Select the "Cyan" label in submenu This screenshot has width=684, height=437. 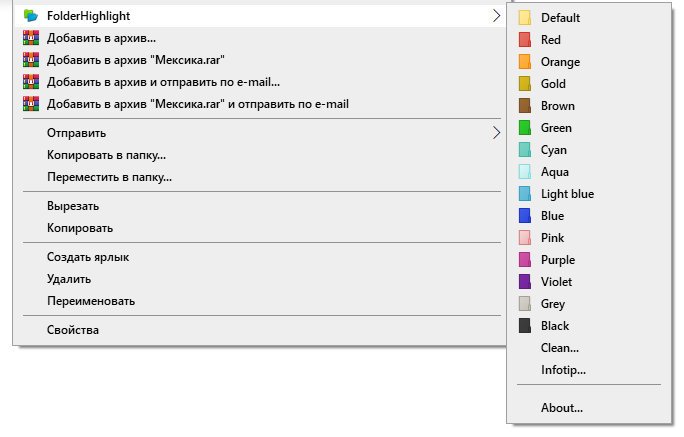click(x=554, y=150)
